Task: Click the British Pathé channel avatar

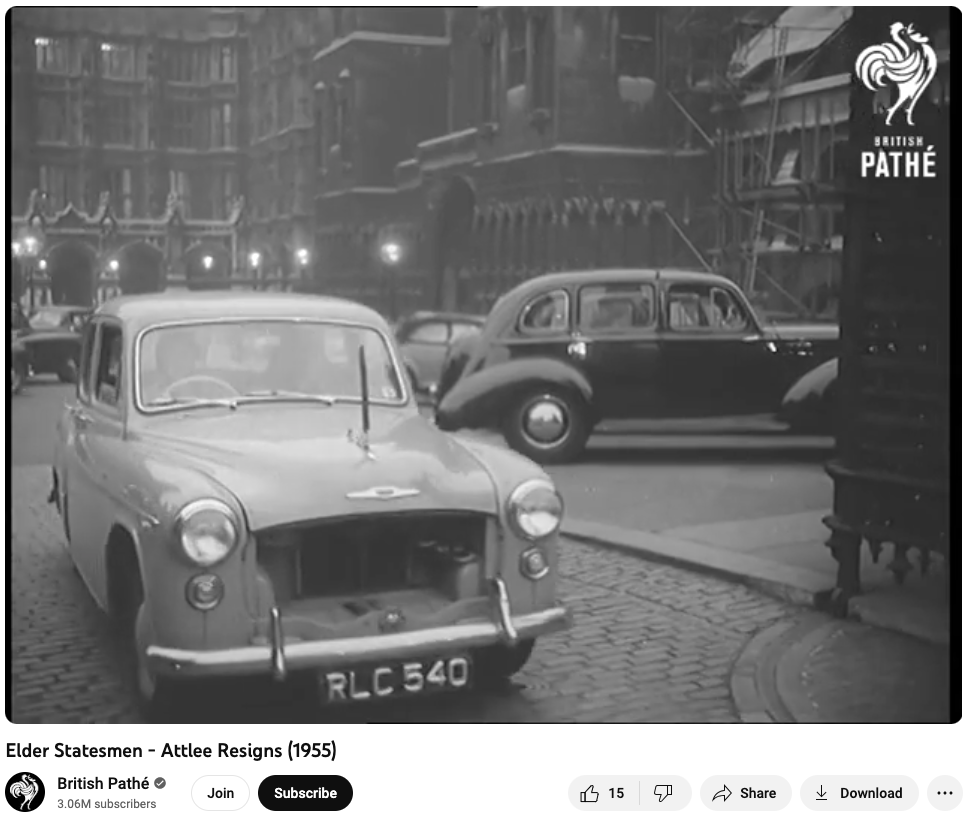Action: click(x=24, y=793)
